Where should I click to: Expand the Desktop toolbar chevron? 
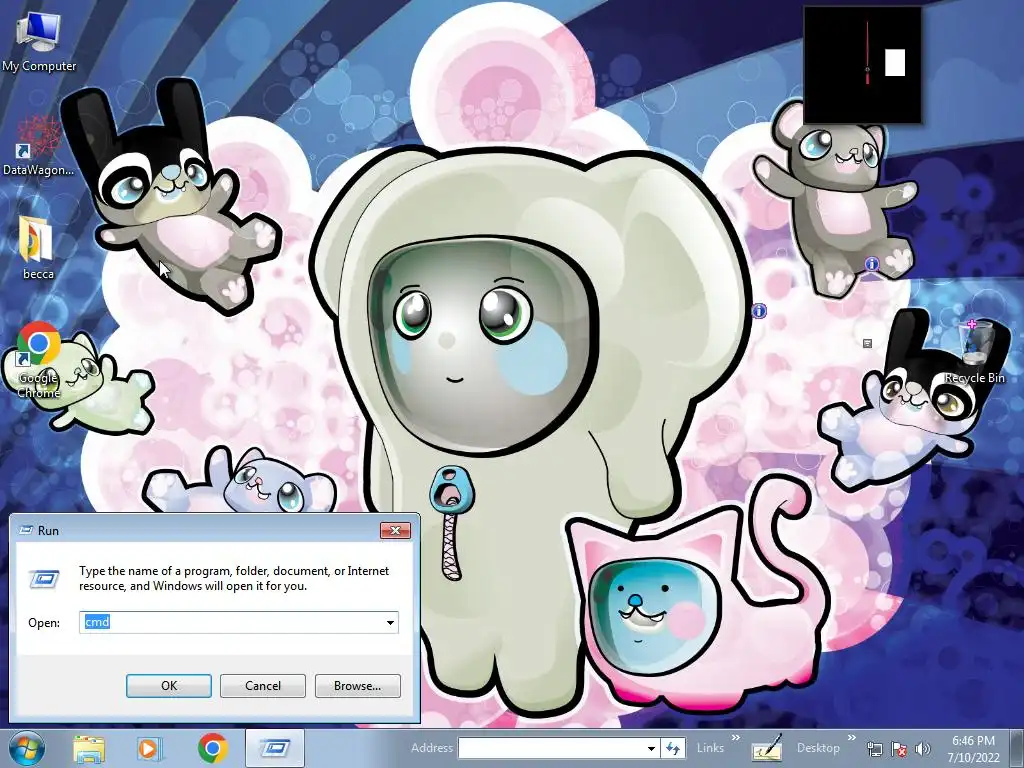[x=852, y=738]
